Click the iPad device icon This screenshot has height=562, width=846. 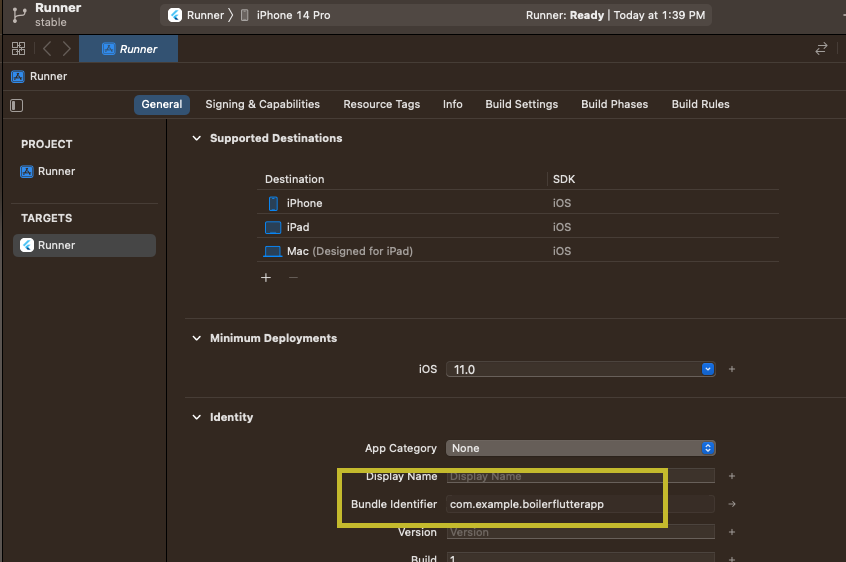(x=273, y=227)
